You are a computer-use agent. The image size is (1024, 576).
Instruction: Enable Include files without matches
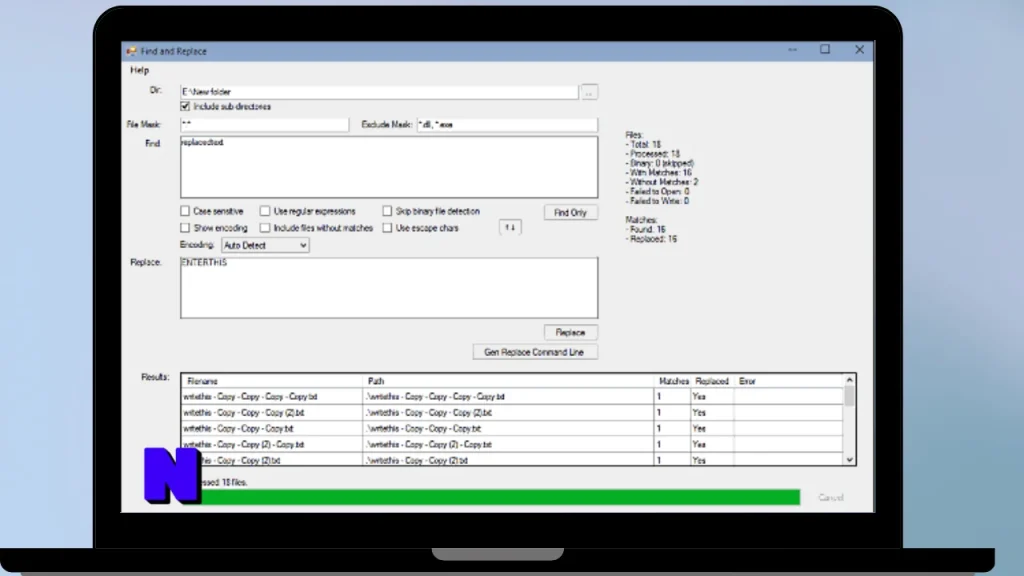point(265,228)
